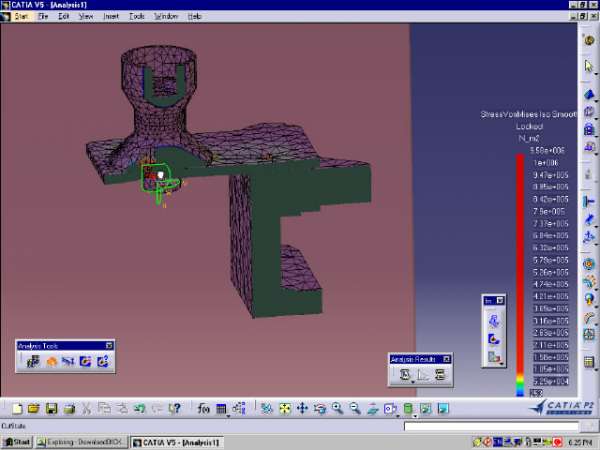Click CATIA V5 Analysis1 taskbar button
Screen dimensions: 600x450
tap(176, 442)
